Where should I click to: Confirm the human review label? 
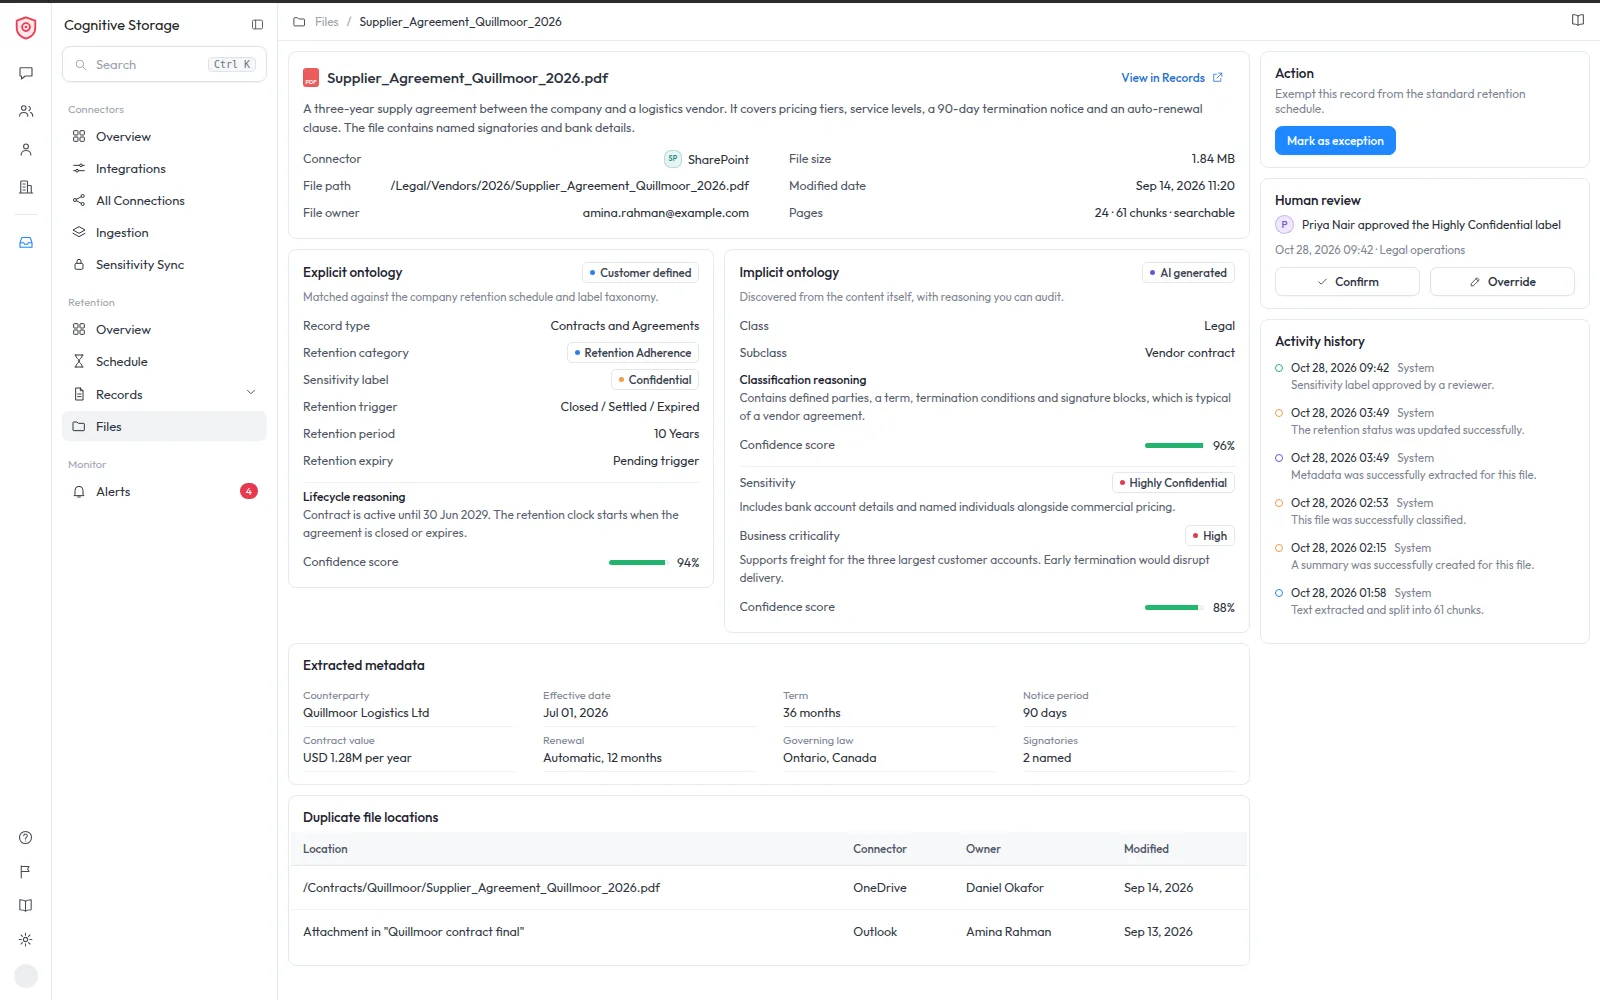point(1347,282)
